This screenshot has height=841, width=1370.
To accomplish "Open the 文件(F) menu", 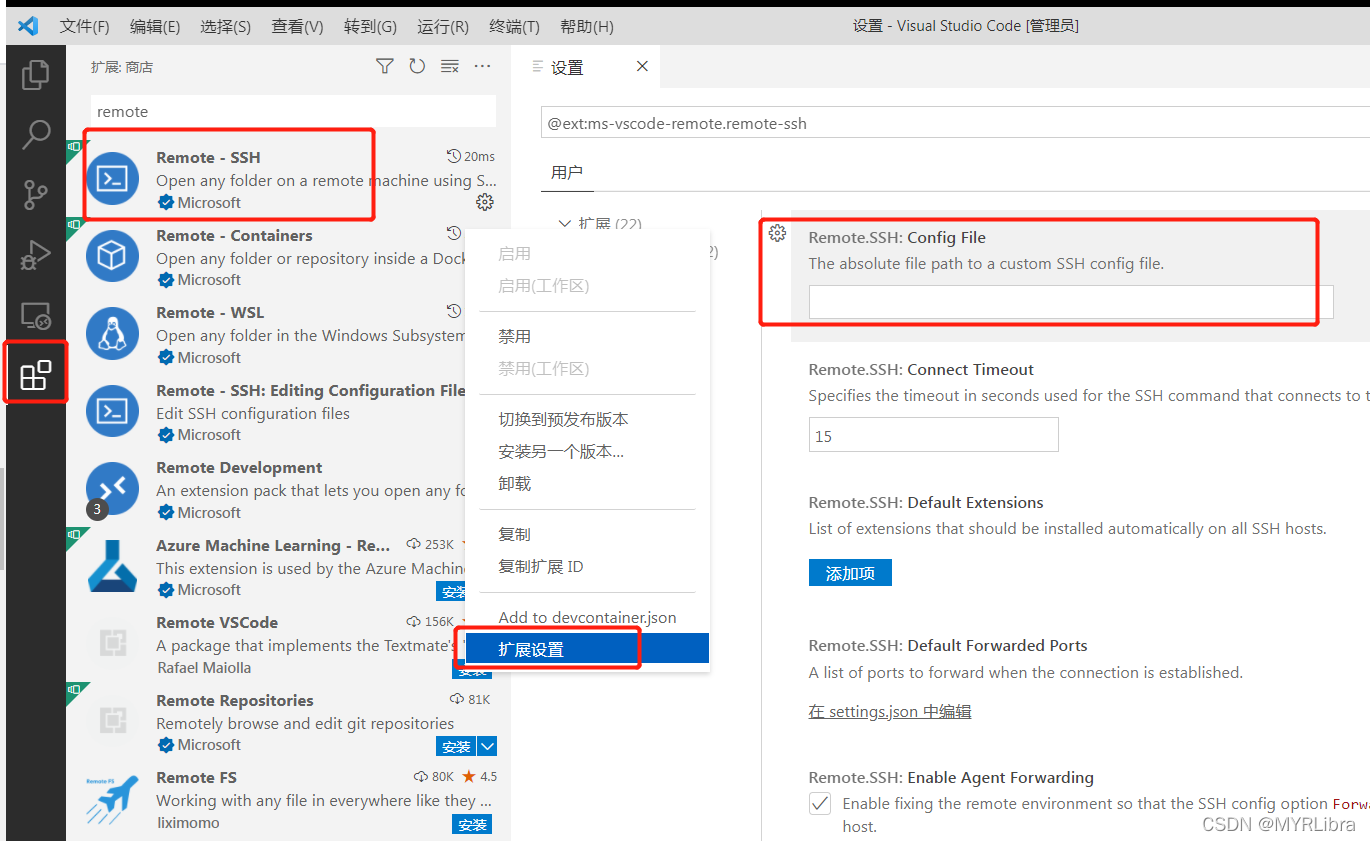I will tap(84, 26).
